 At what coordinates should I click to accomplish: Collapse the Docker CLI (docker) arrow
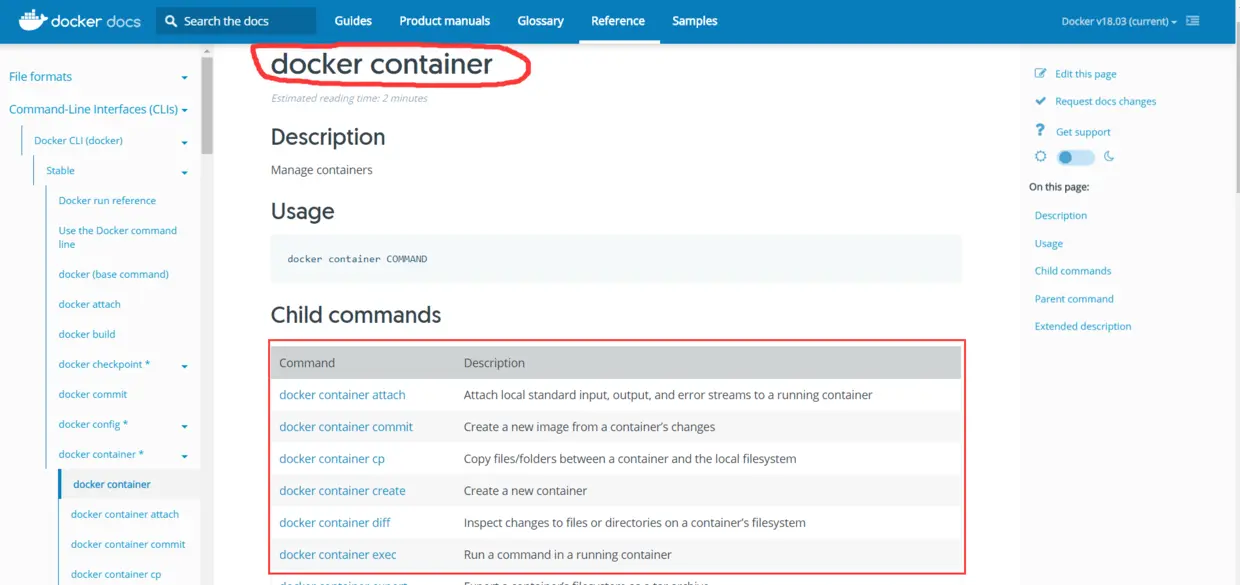click(x=184, y=142)
